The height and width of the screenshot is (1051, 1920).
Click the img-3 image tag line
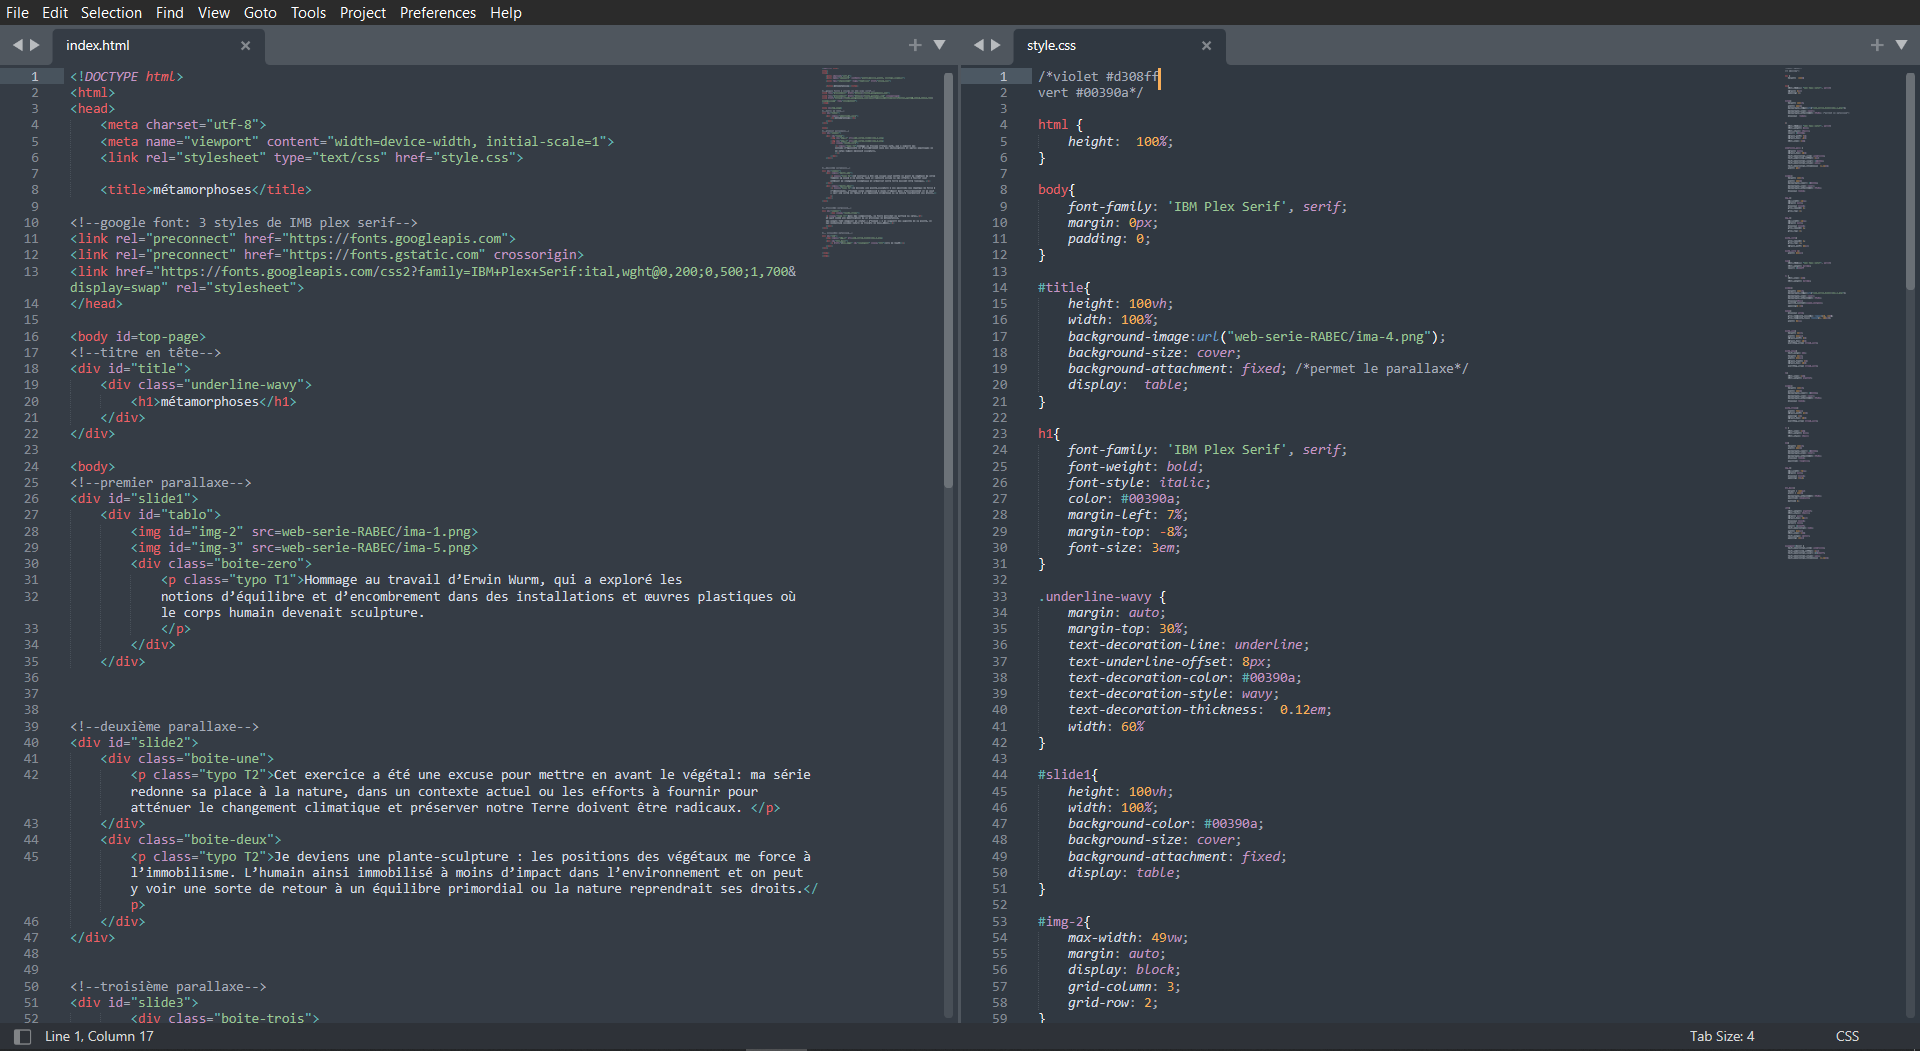304,547
